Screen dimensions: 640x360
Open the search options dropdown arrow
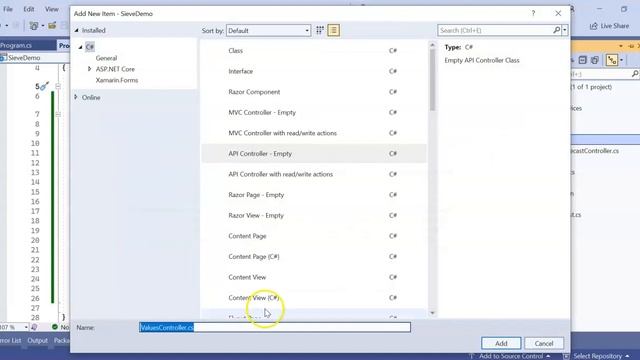click(x=565, y=30)
